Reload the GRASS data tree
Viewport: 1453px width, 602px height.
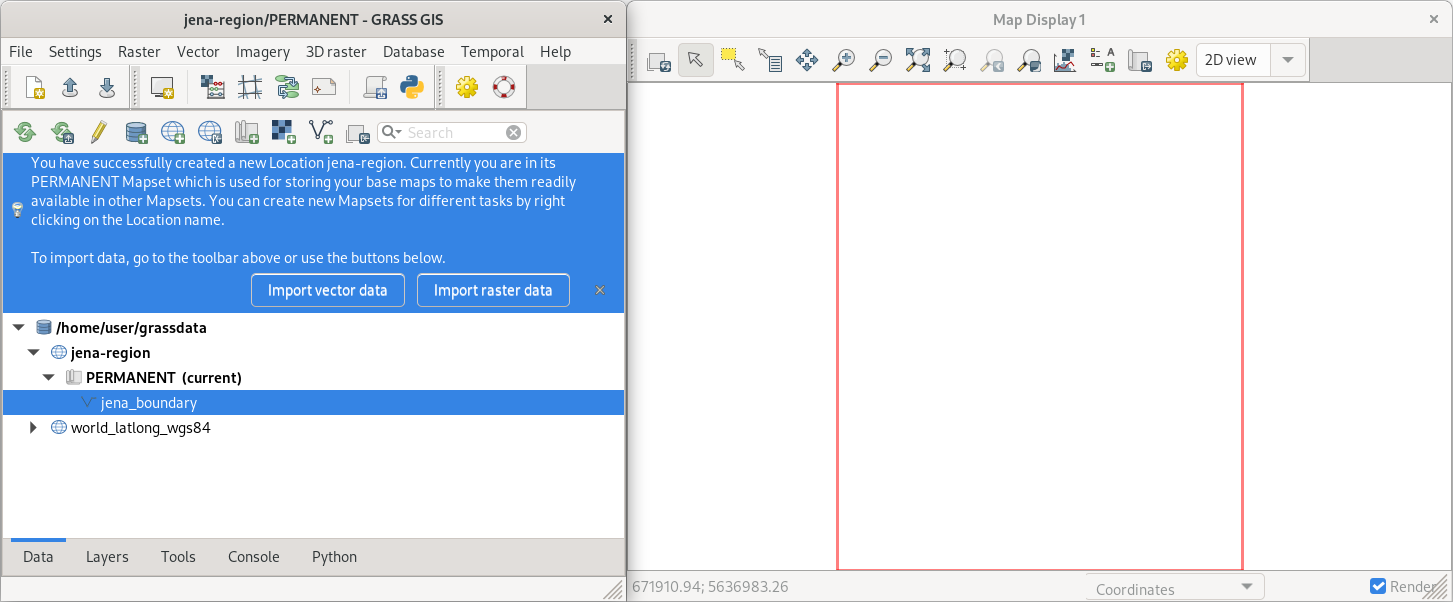click(x=25, y=132)
